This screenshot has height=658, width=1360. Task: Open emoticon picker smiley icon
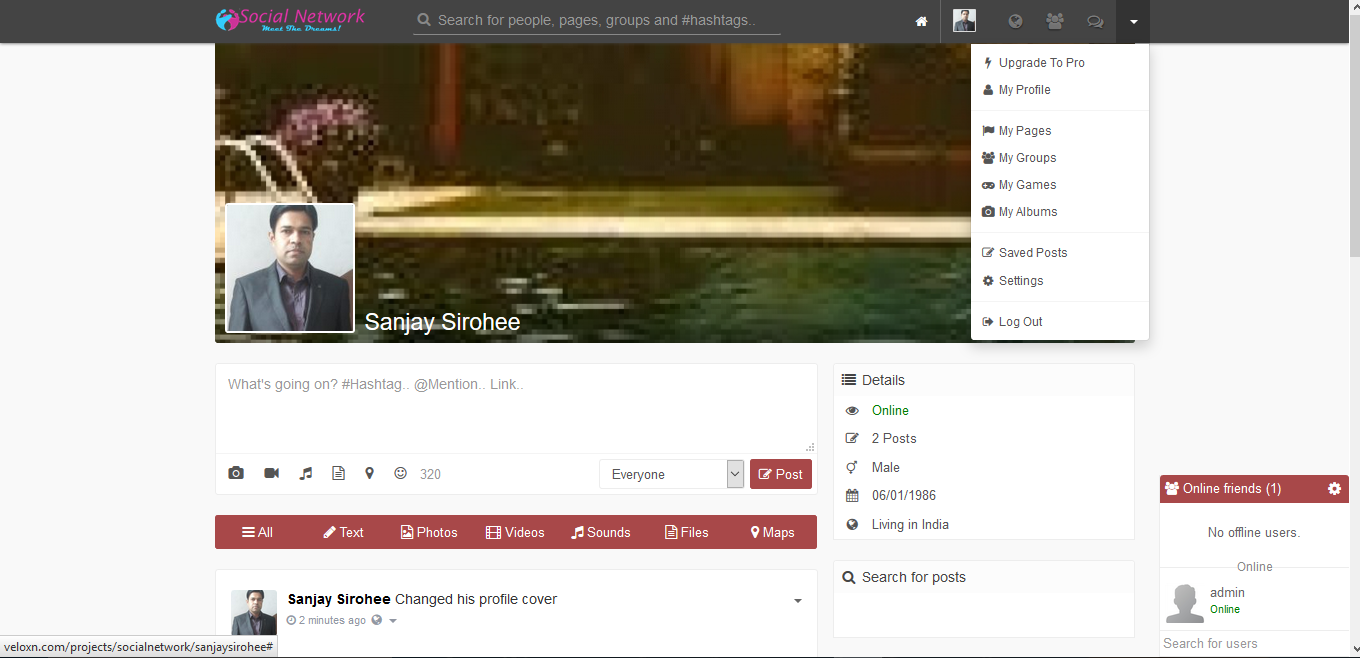[x=400, y=473]
